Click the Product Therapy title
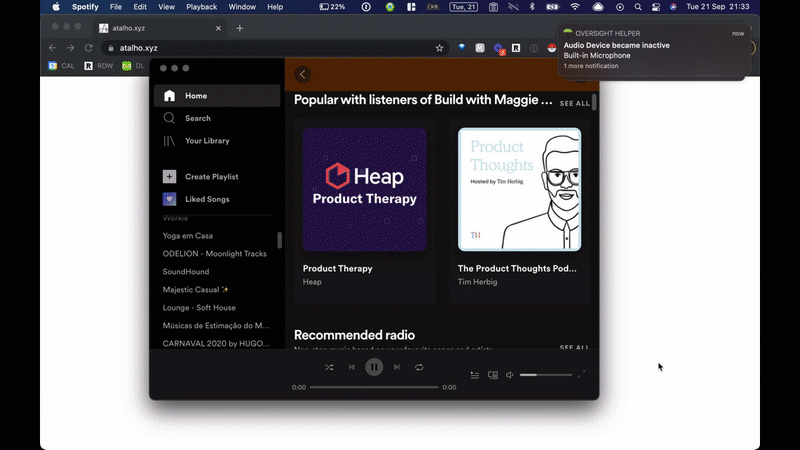Viewport: 800px width, 450px height. coord(337,268)
